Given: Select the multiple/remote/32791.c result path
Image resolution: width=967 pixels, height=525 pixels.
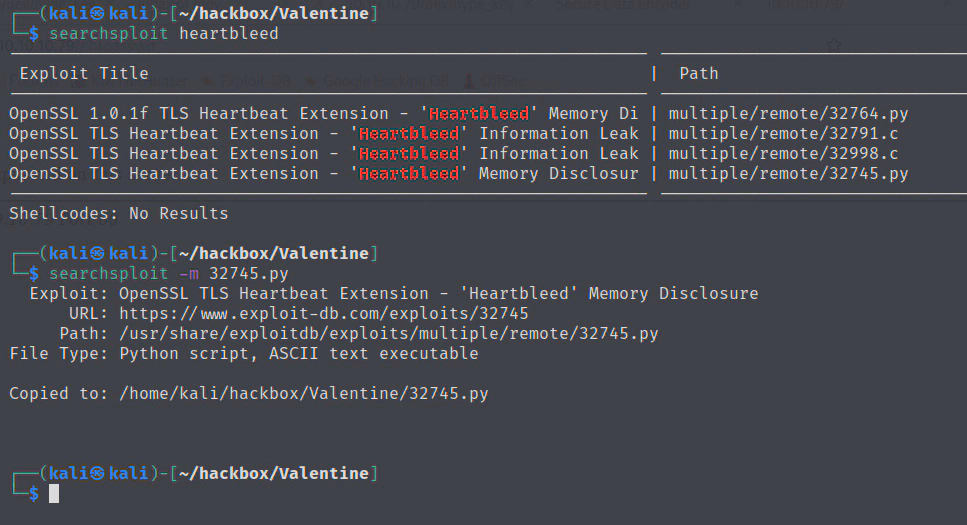Looking at the screenshot, I should (x=782, y=133).
